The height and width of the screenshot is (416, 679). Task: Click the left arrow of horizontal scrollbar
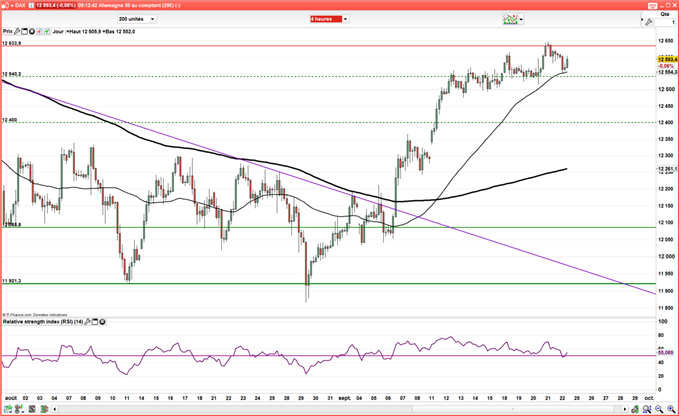coord(55,409)
